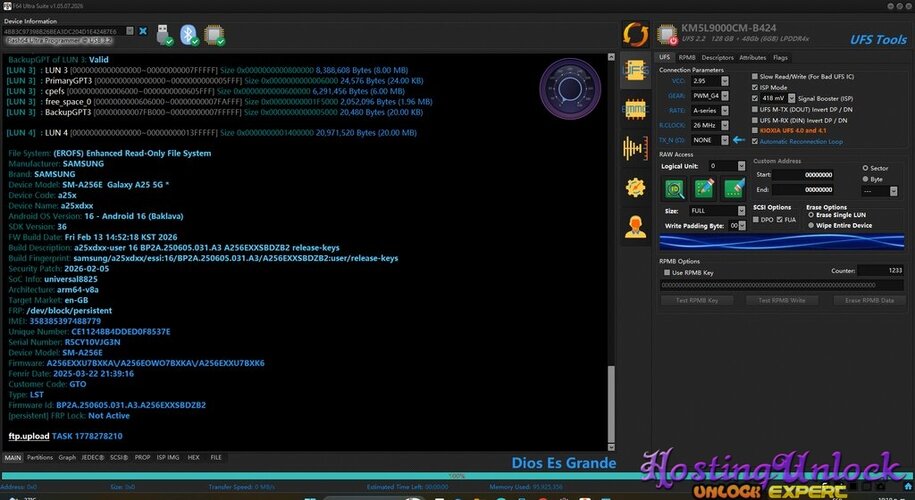Toggle the Signal Booster (ISP) checkbox
The width and height of the screenshot is (915, 500).
(755, 99)
